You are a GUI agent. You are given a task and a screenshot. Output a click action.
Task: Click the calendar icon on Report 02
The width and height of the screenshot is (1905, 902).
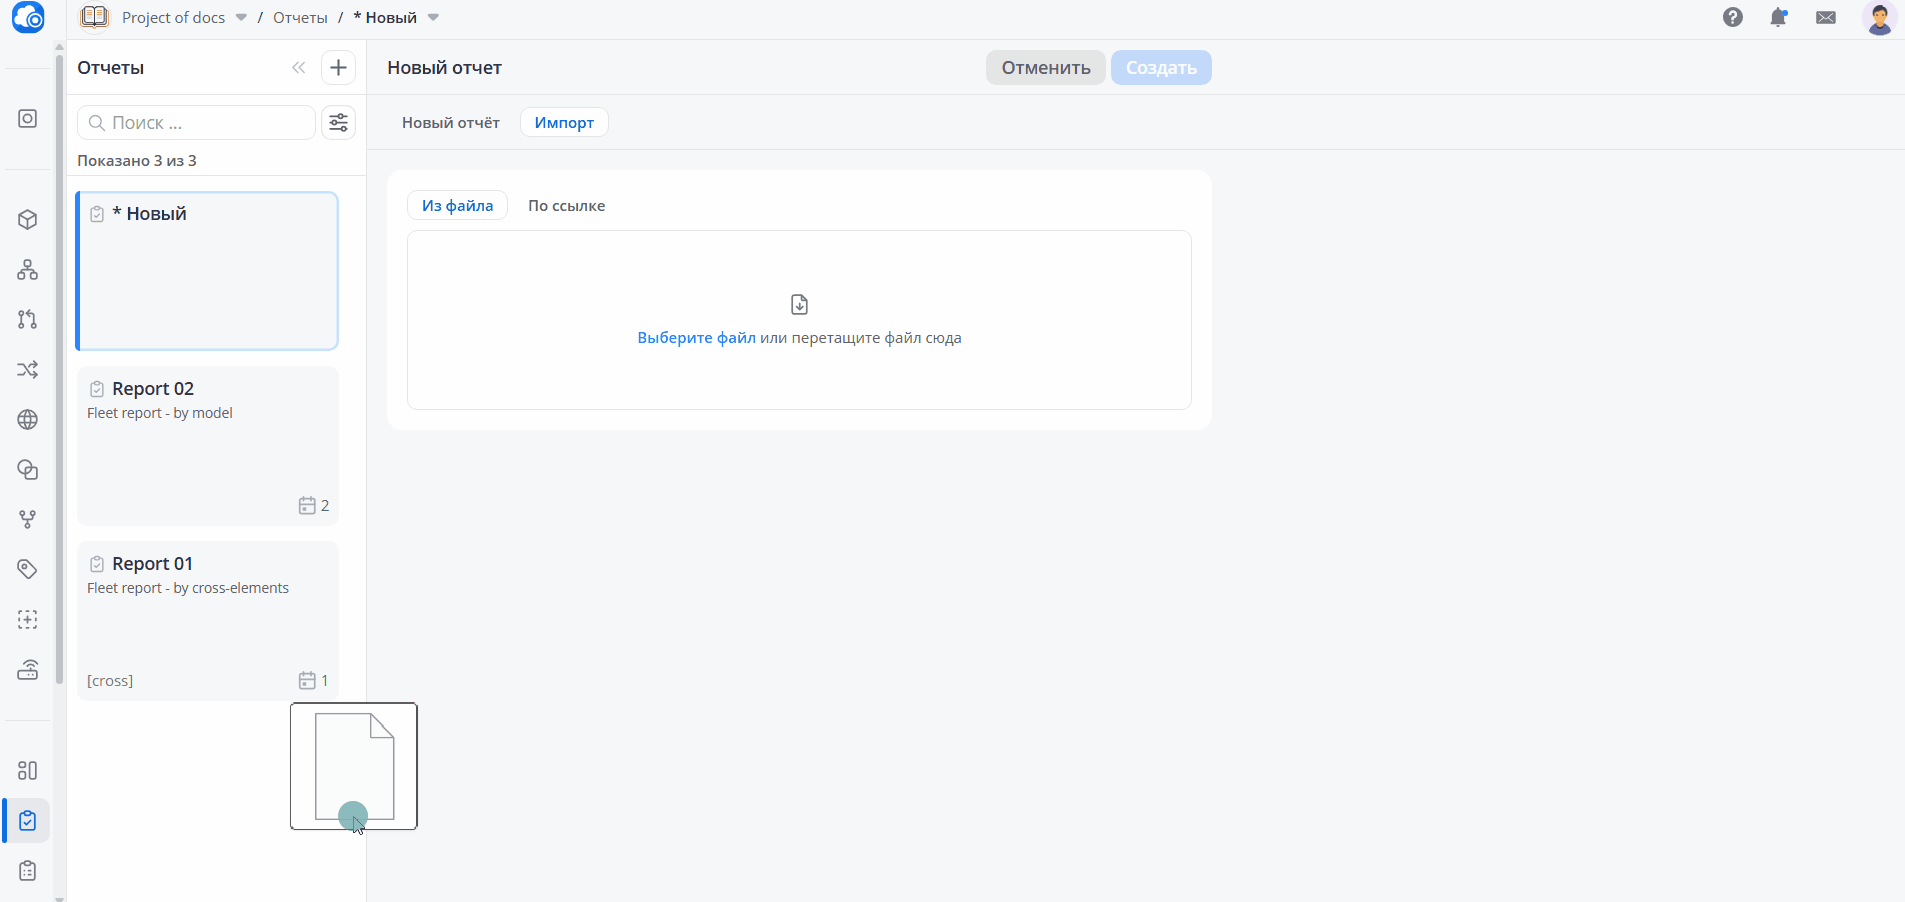tap(307, 506)
